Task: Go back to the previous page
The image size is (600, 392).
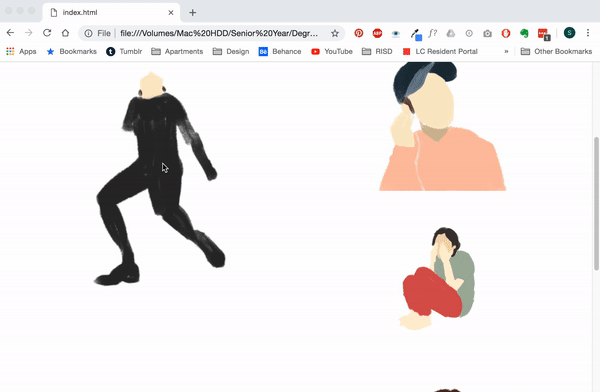Action: (x=10, y=33)
